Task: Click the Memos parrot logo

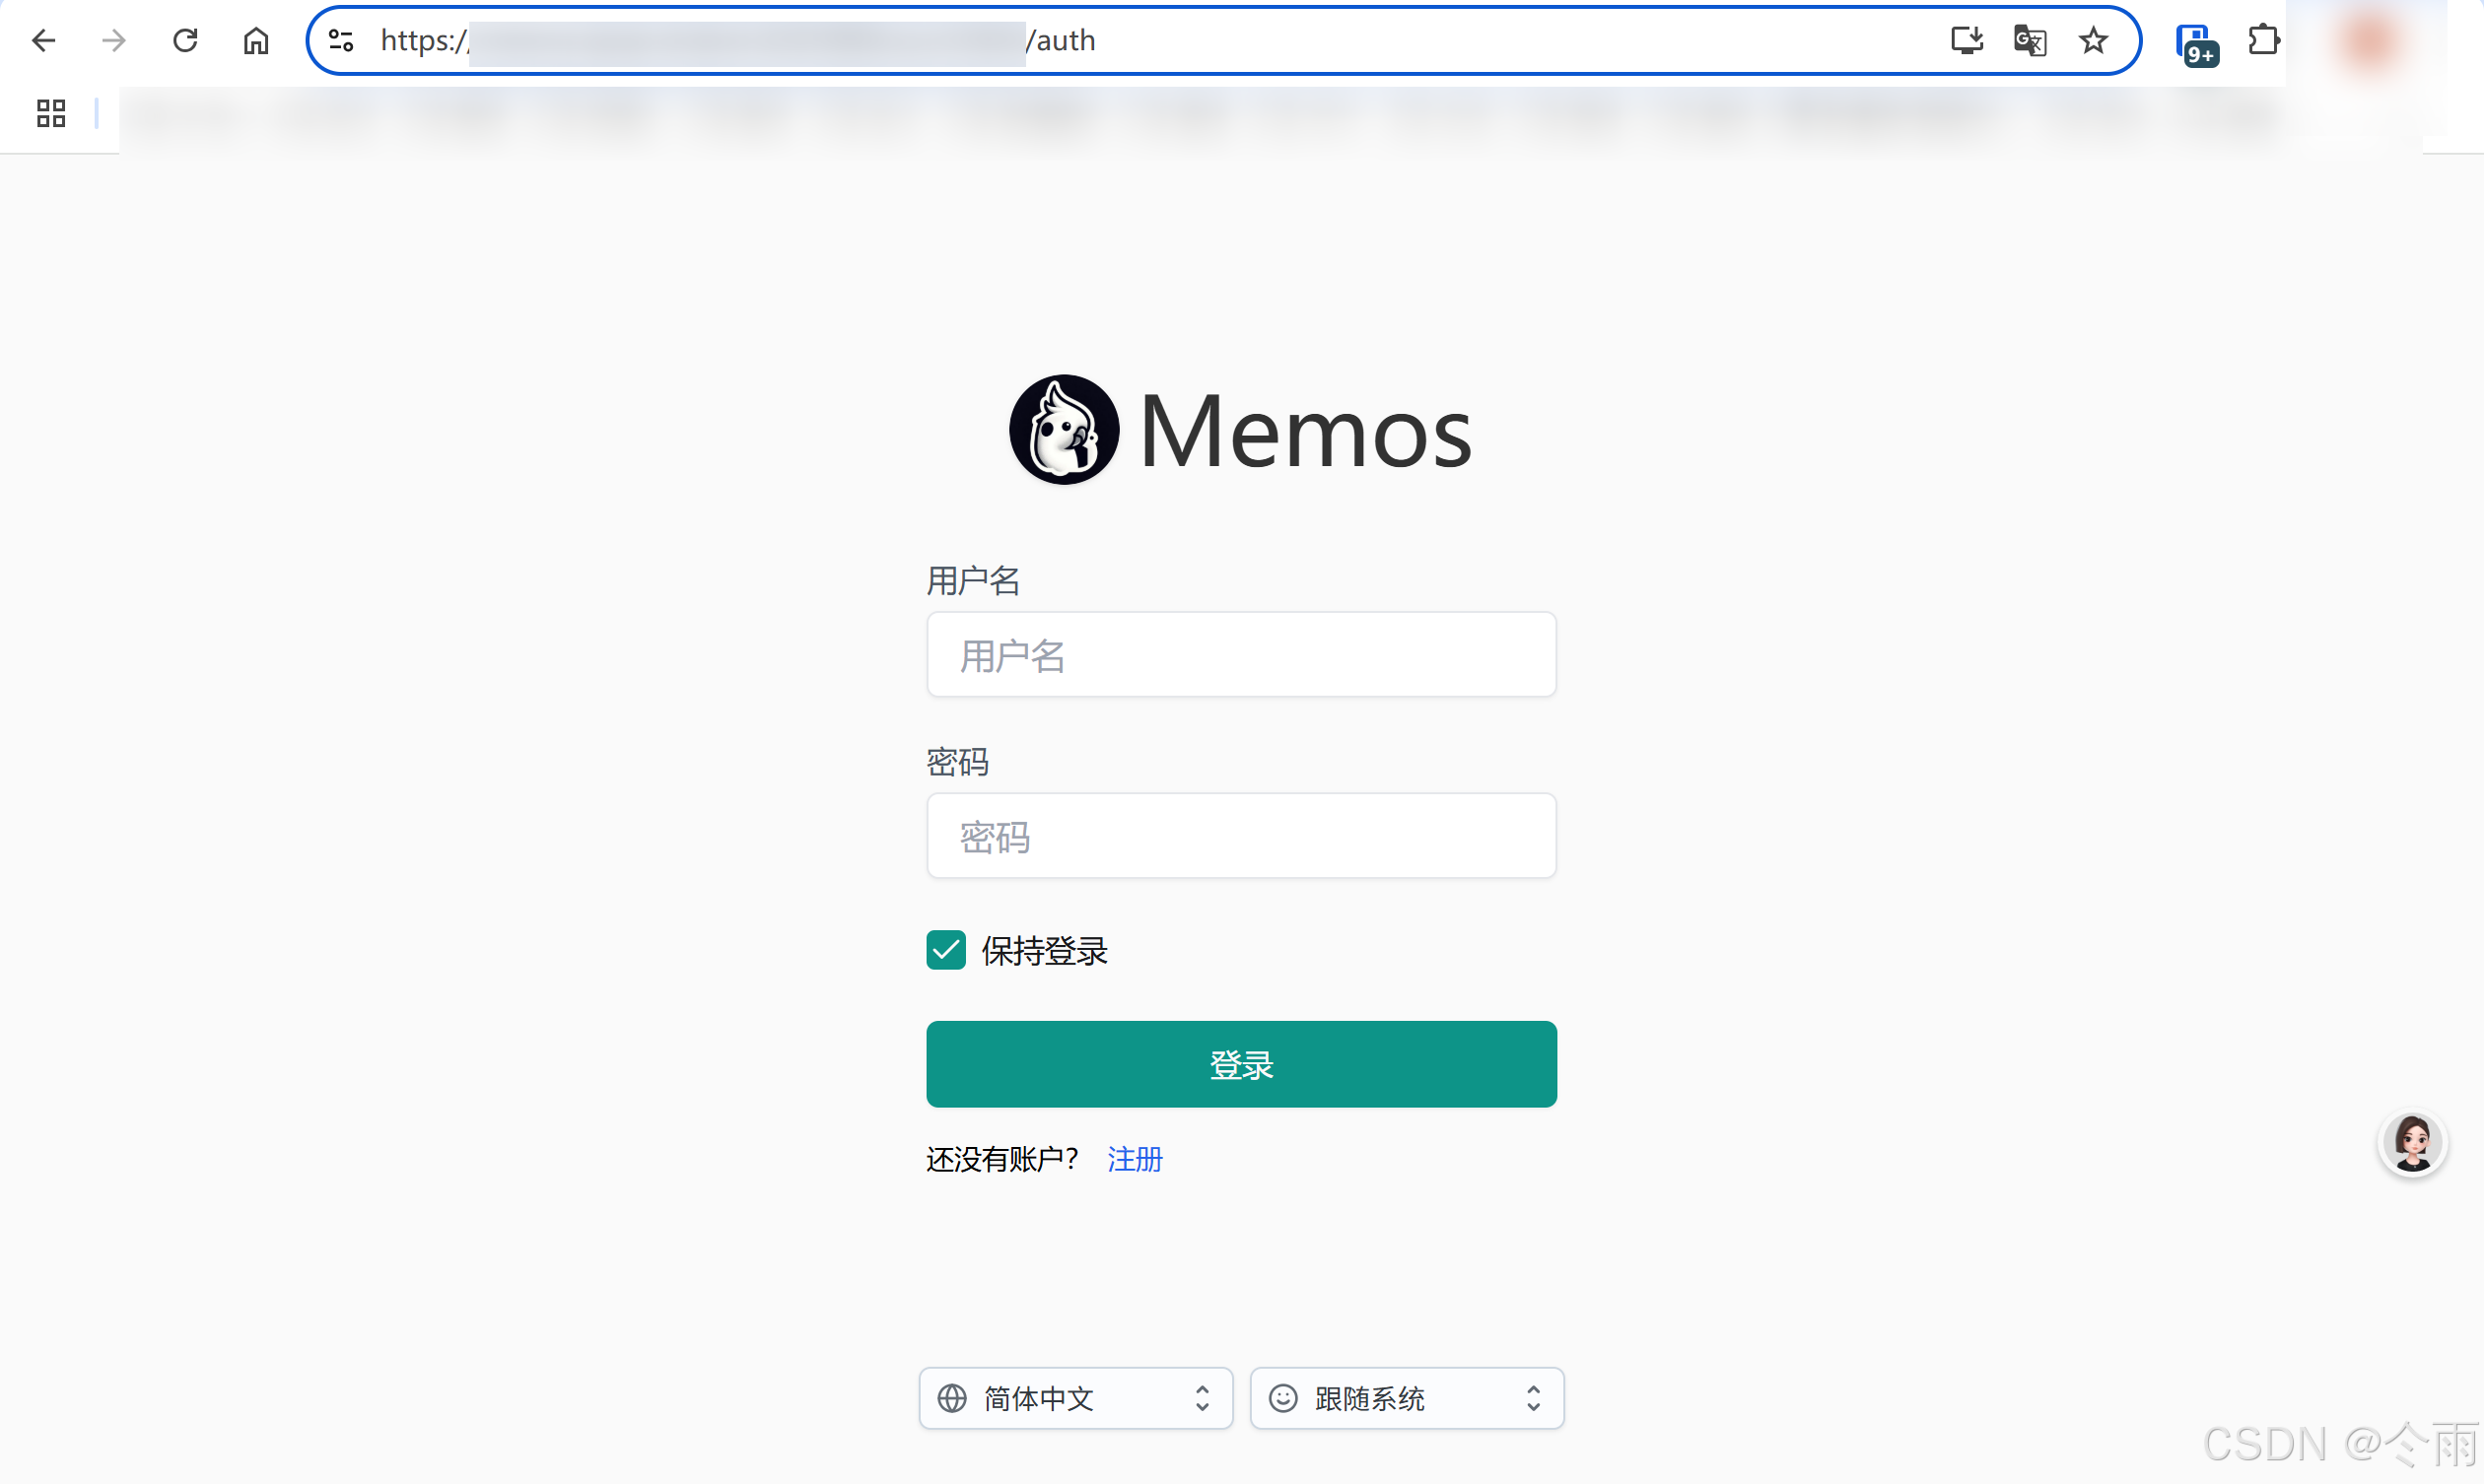Action: pos(1064,430)
